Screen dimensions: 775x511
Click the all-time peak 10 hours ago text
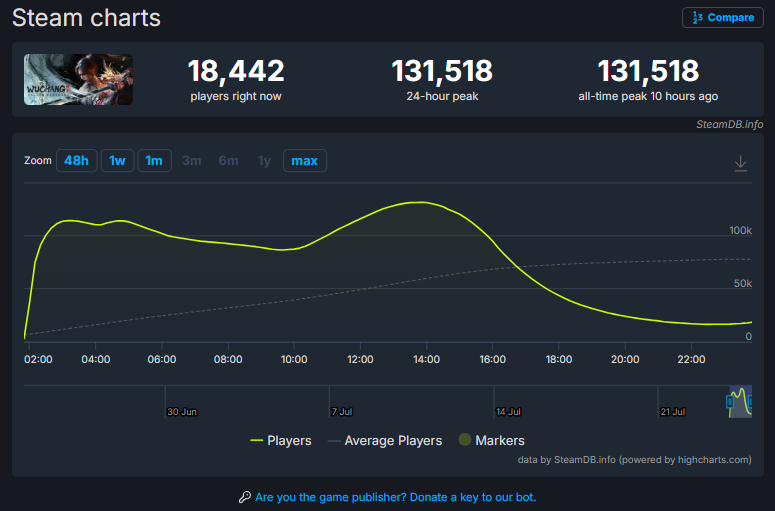pyautogui.click(x=648, y=96)
